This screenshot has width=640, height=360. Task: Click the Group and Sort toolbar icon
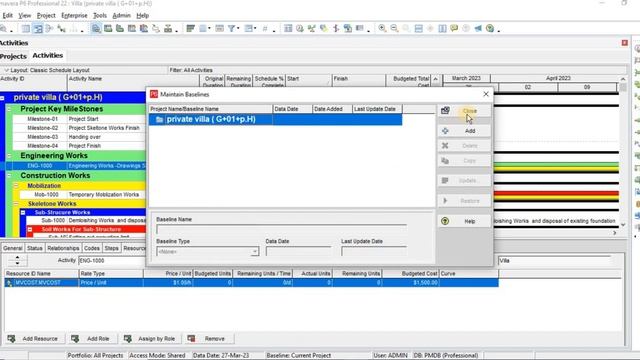pos(248,28)
